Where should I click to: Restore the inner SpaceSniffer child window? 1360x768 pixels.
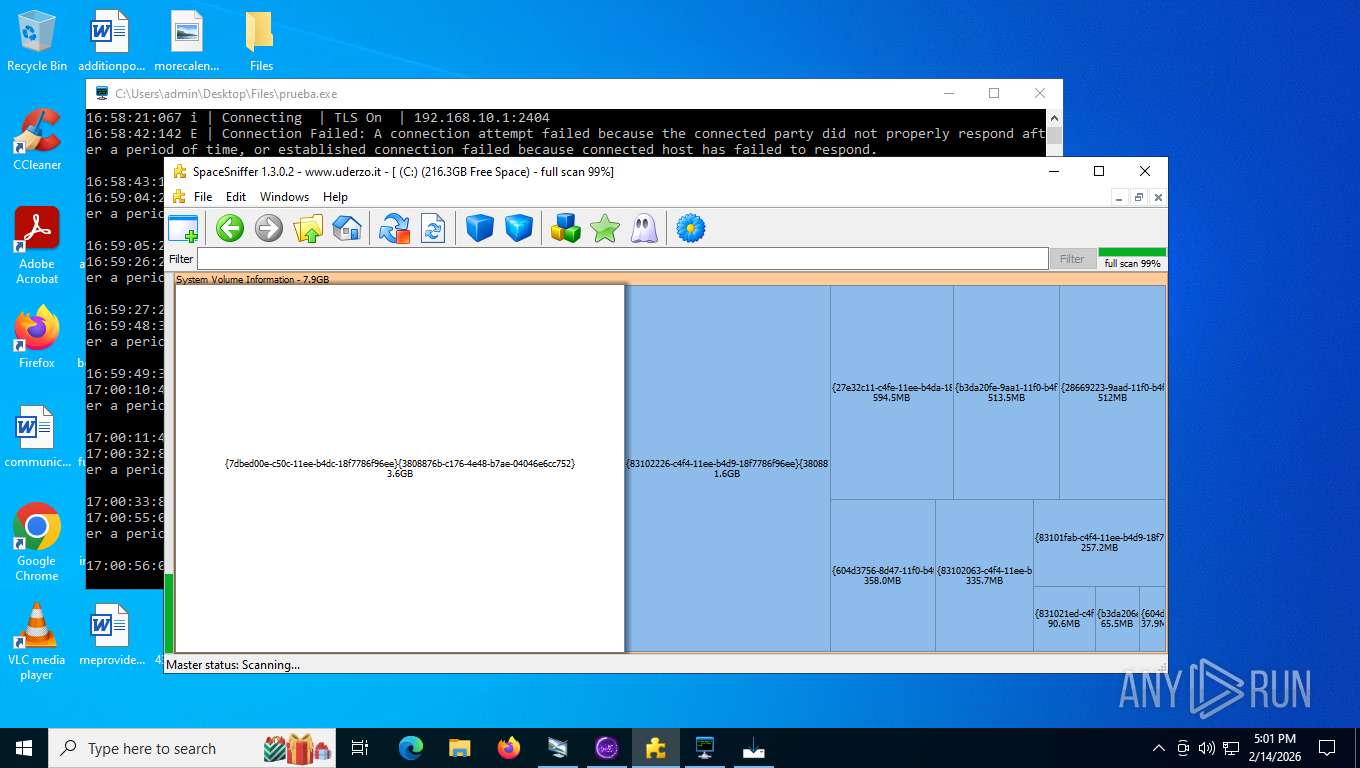coord(1139,197)
